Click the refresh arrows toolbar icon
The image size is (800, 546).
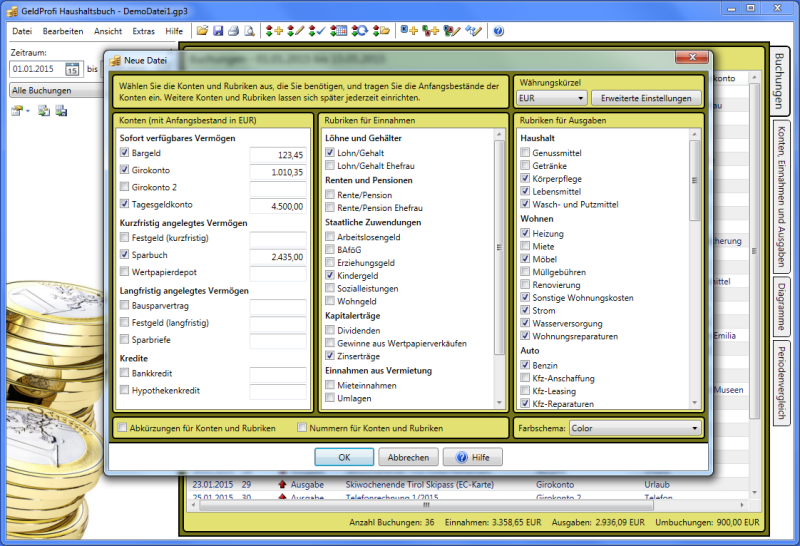pos(361,31)
